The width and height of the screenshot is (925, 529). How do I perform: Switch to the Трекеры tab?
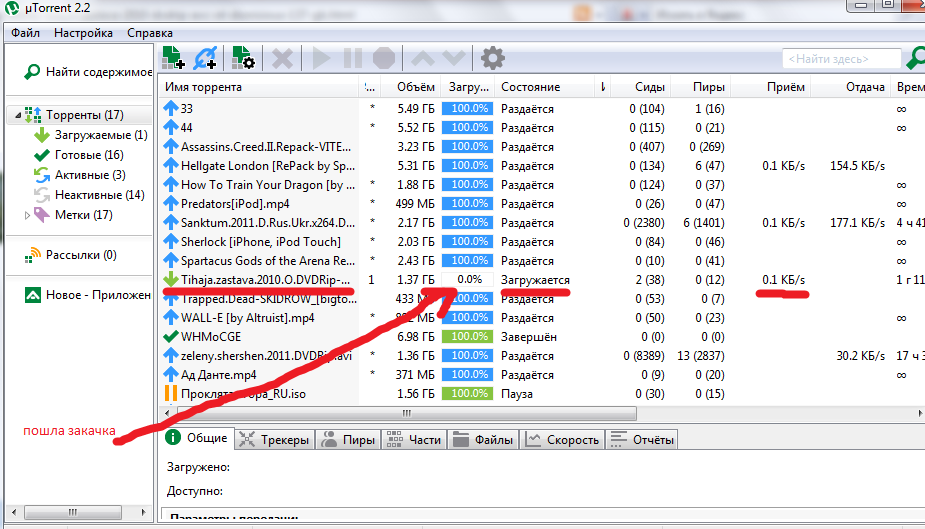(274, 440)
